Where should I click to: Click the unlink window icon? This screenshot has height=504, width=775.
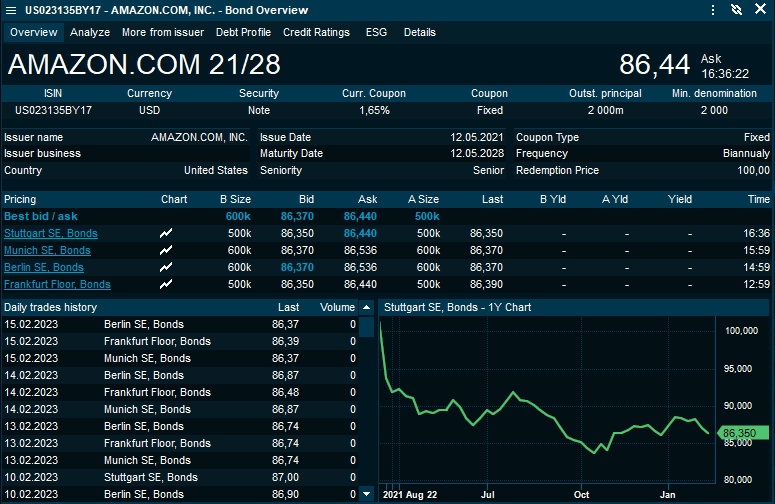click(736, 10)
